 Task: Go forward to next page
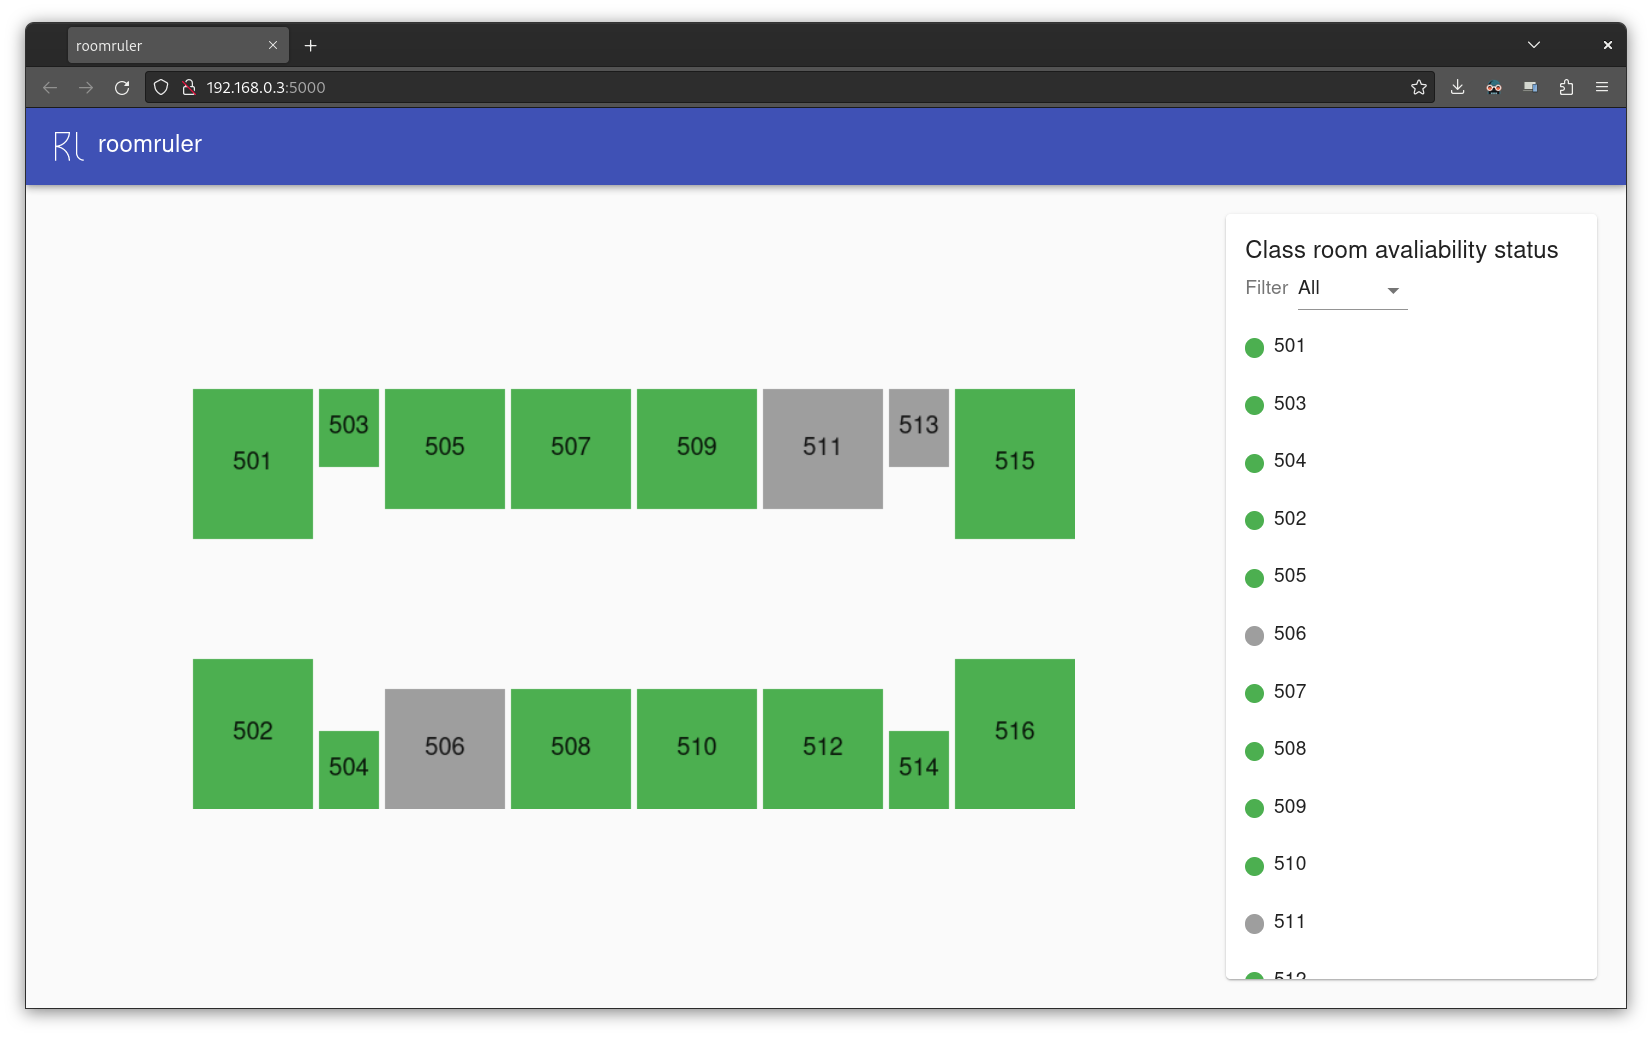click(86, 88)
